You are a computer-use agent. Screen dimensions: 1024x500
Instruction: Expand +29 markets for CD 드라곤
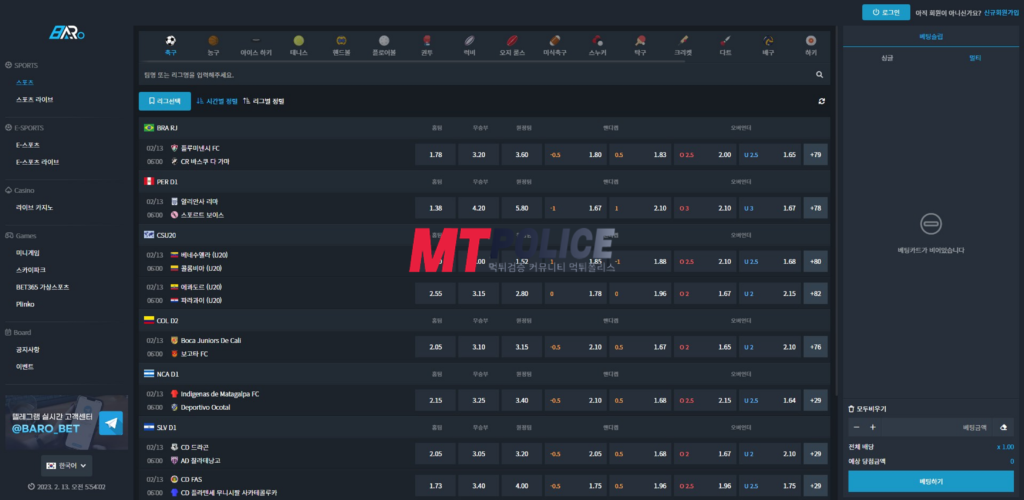point(815,454)
